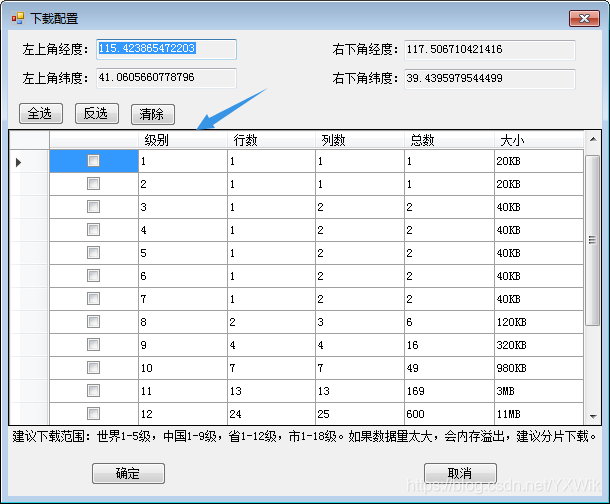The image size is (610, 504).
Task: Check the checkbox for level 9
Action: pos(93,345)
